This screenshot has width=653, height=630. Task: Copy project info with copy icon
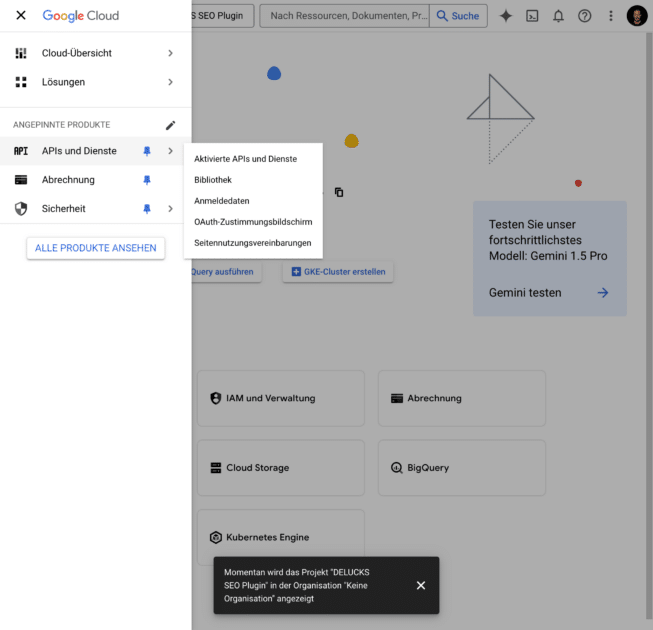tap(339, 192)
